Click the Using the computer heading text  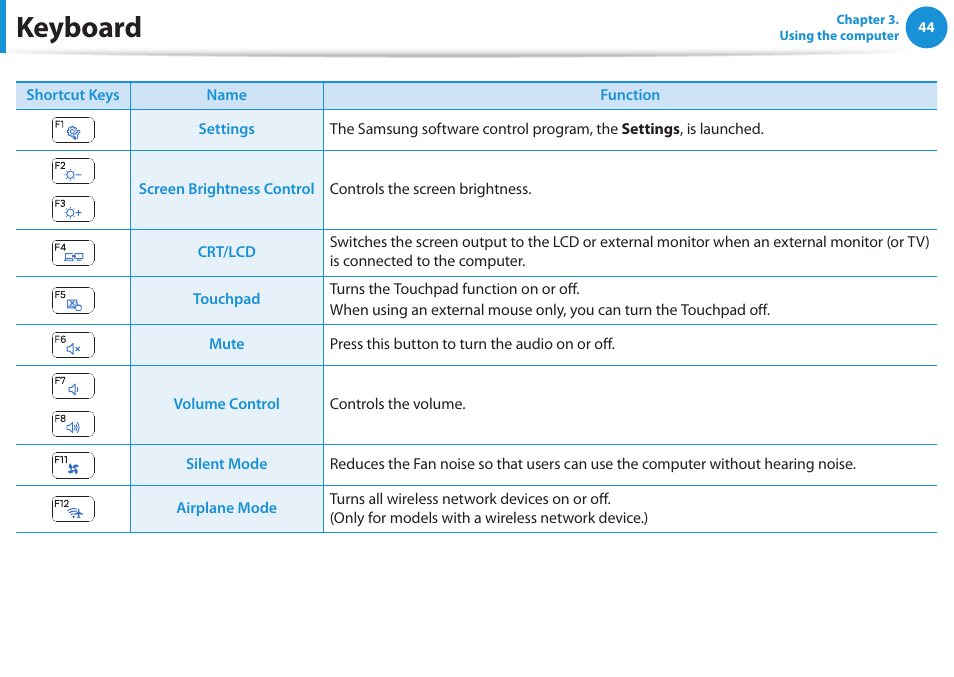pos(839,36)
